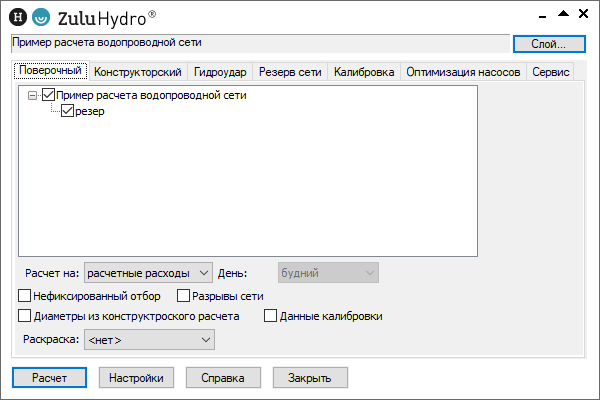Click the round H icon in title bar

tap(16, 16)
